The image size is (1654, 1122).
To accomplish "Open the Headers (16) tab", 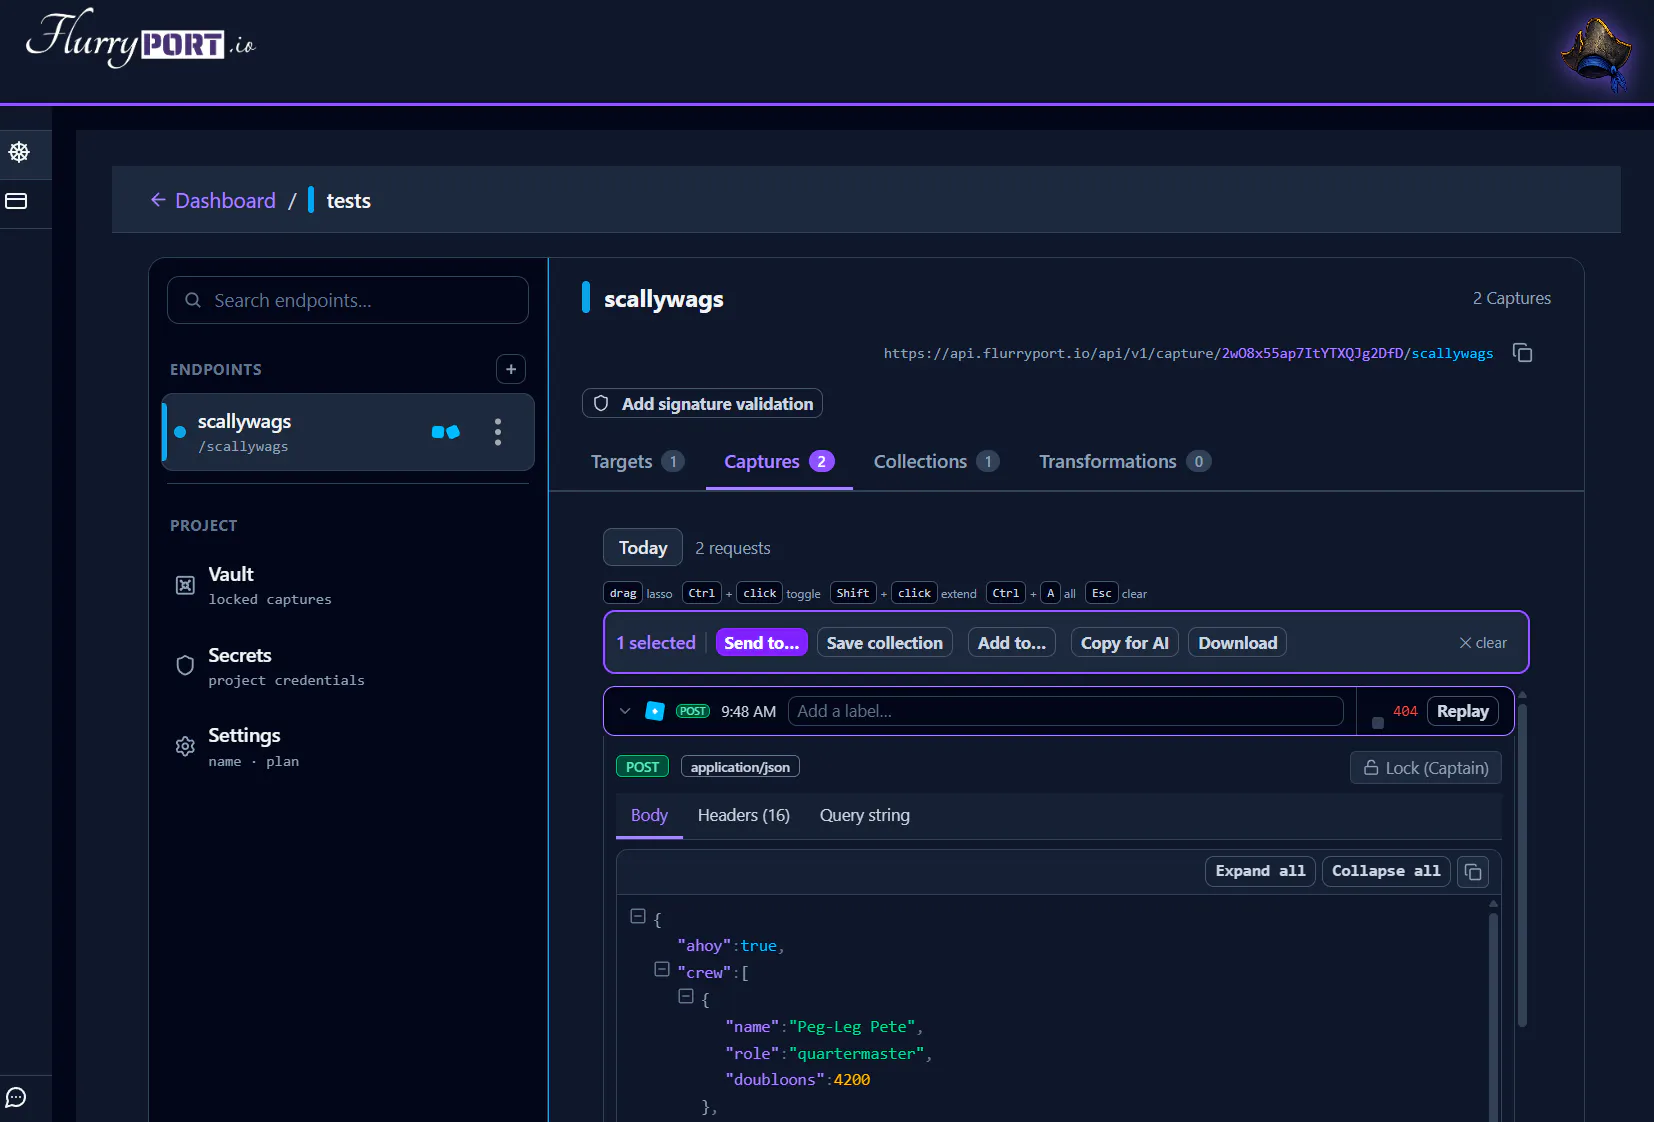I will click(x=744, y=816).
